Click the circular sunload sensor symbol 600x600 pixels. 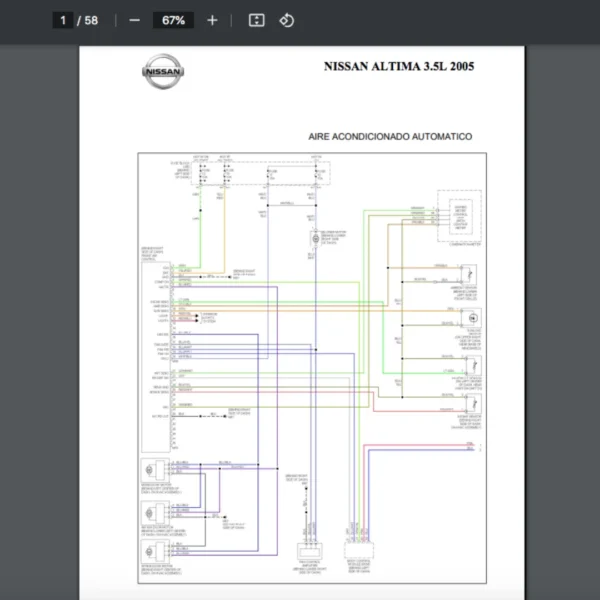click(470, 317)
